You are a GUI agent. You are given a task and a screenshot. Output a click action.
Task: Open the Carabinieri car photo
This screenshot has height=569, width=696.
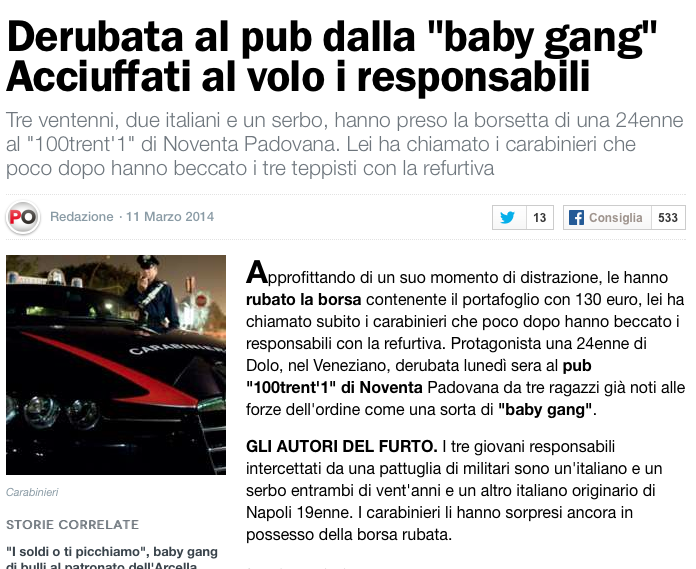(x=116, y=365)
